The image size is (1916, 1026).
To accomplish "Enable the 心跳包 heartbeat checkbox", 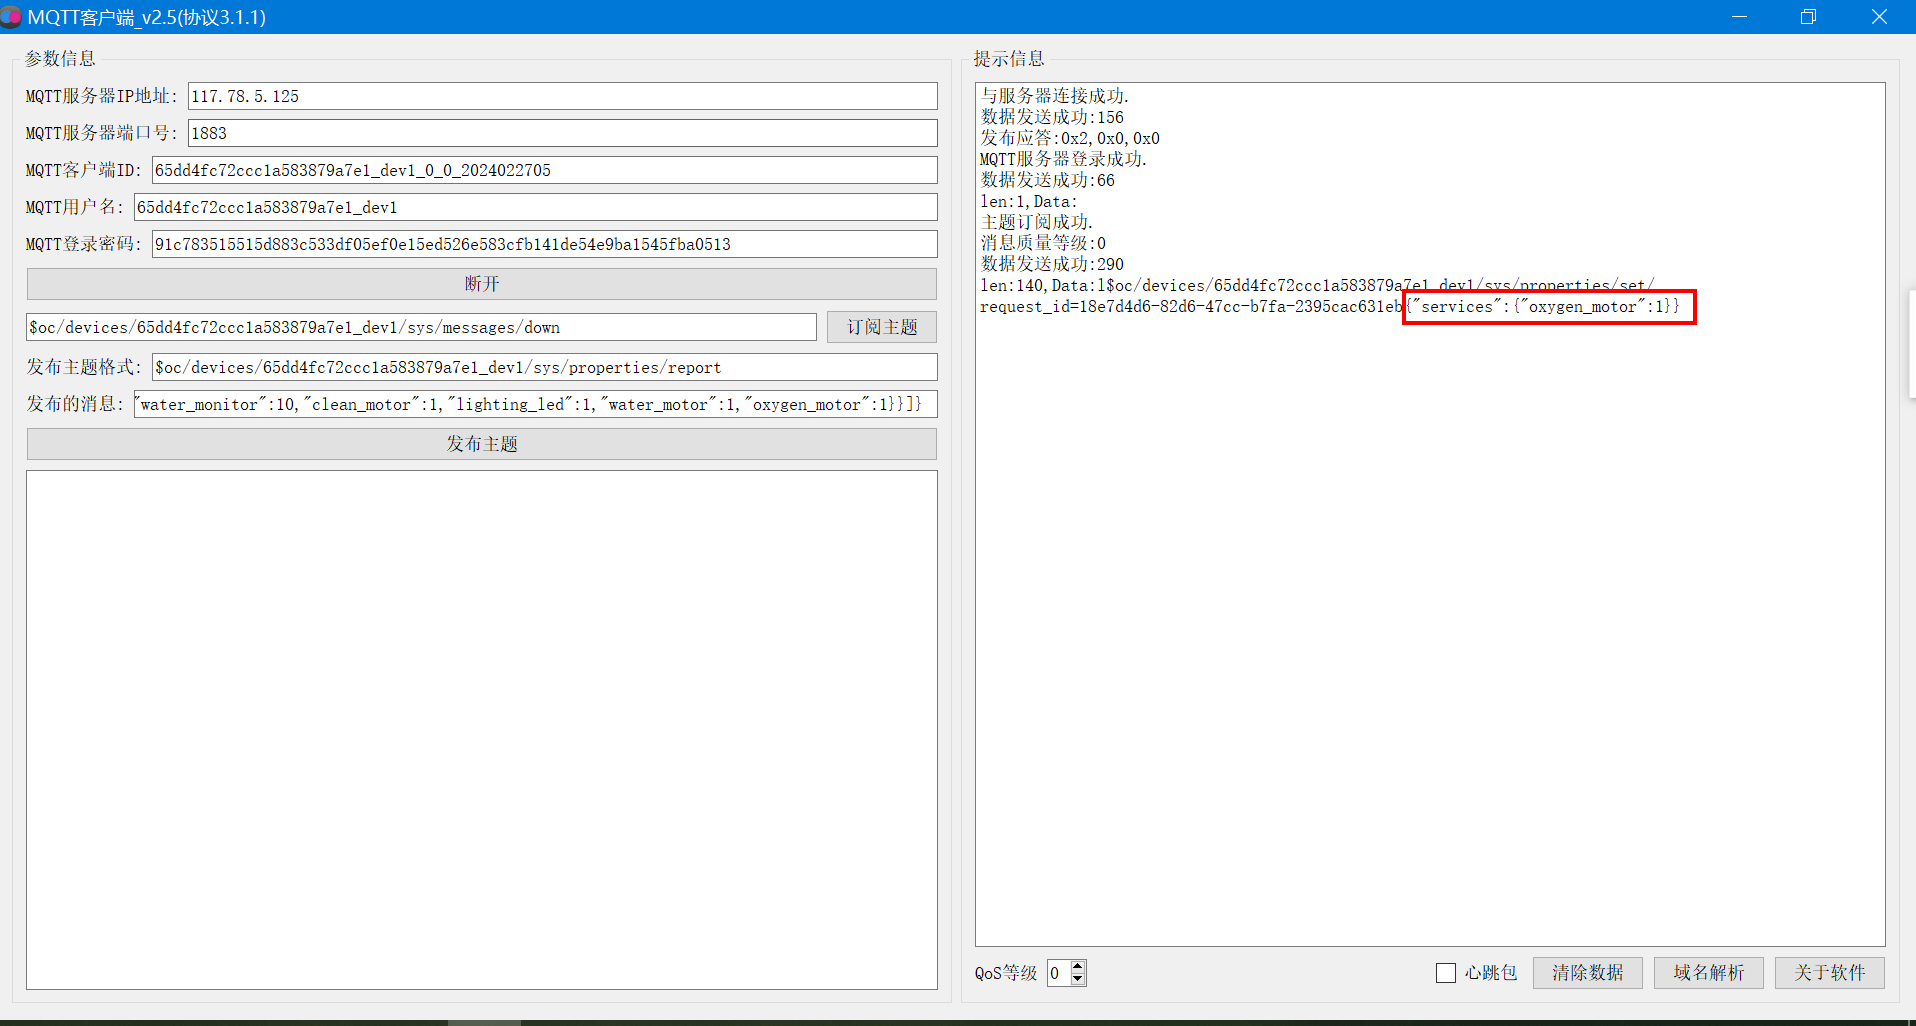I will click(x=1446, y=973).
